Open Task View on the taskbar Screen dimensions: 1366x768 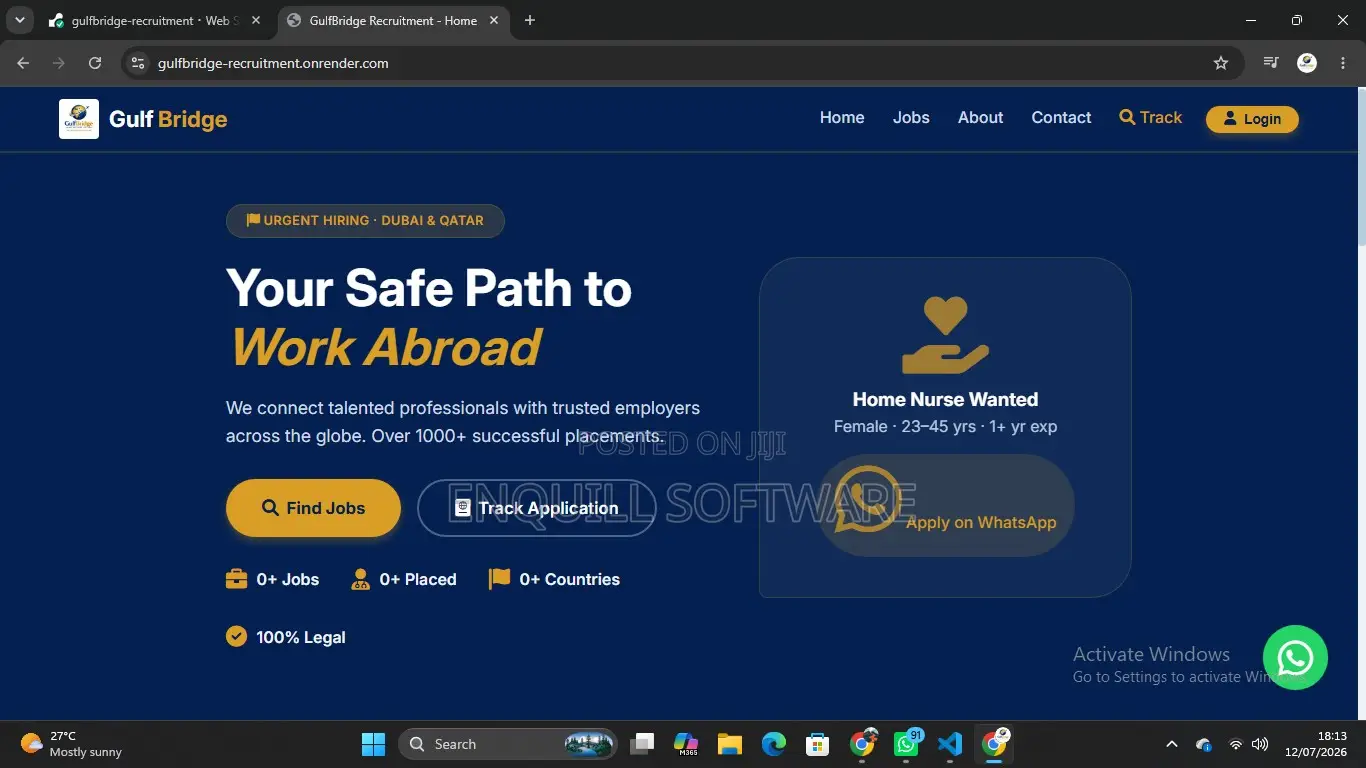(642, 744)
